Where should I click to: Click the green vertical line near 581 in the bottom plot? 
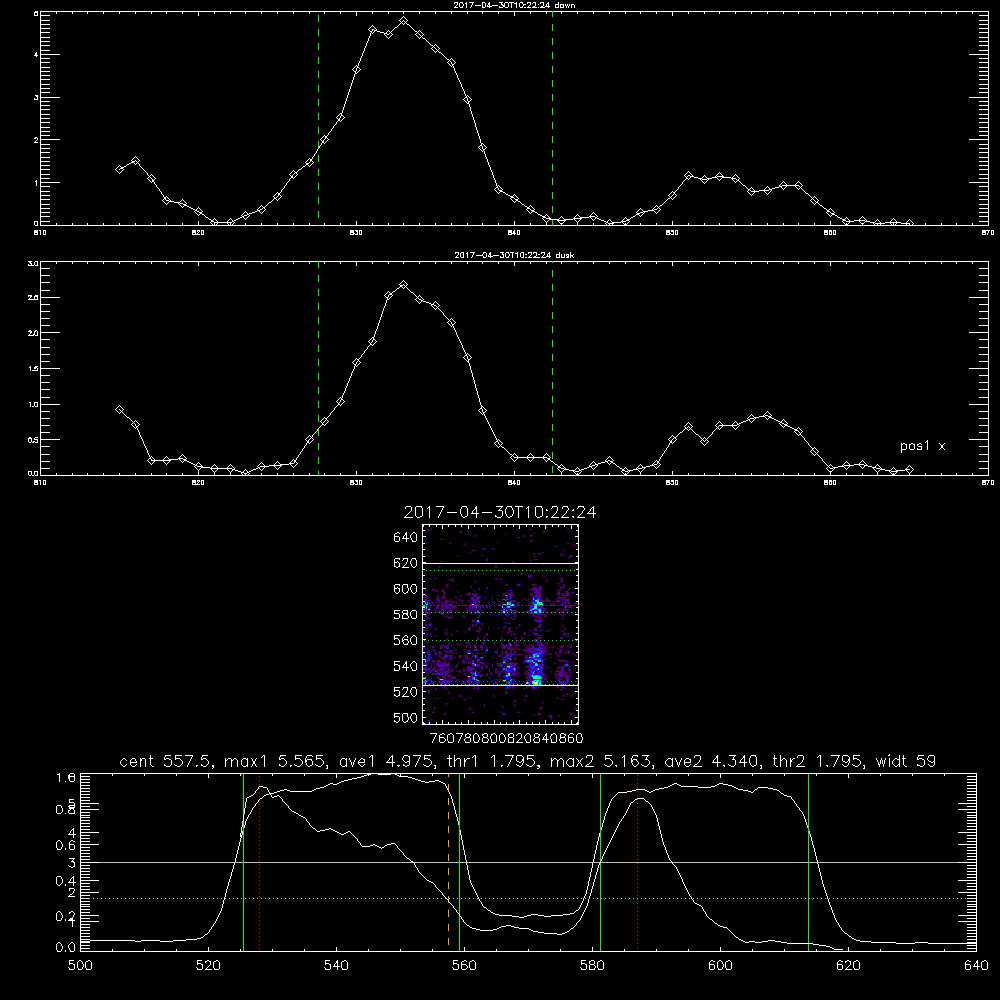600,861
